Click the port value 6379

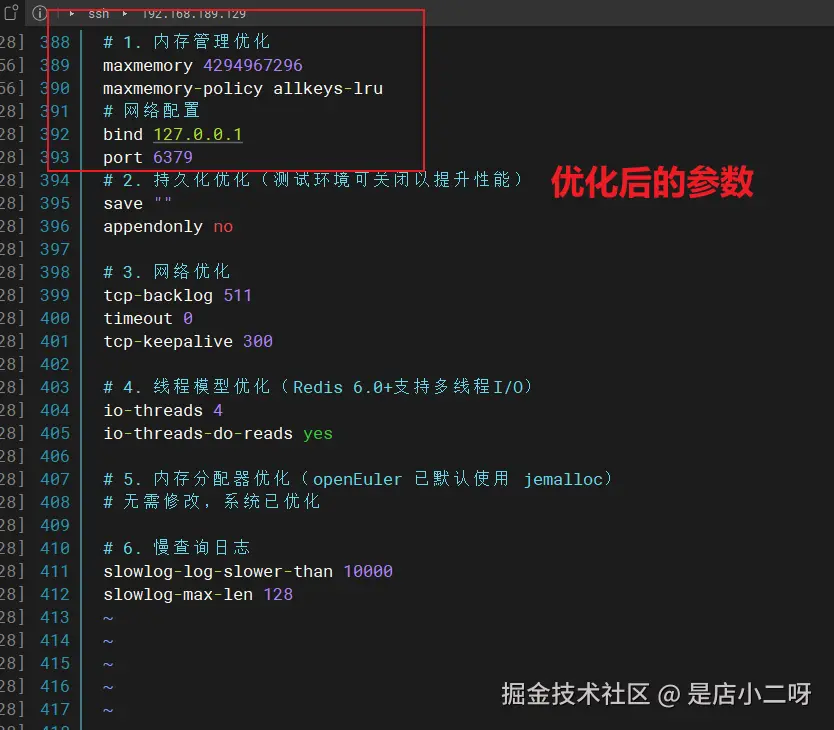[x=173, y=157]
